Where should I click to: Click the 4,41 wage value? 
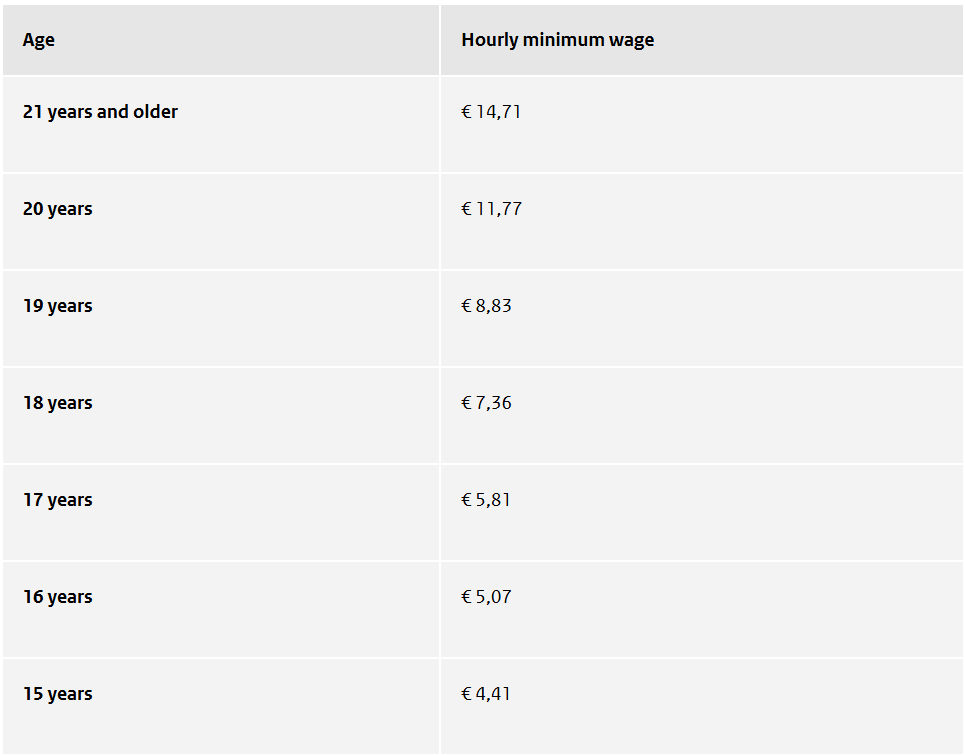[493, 694]
